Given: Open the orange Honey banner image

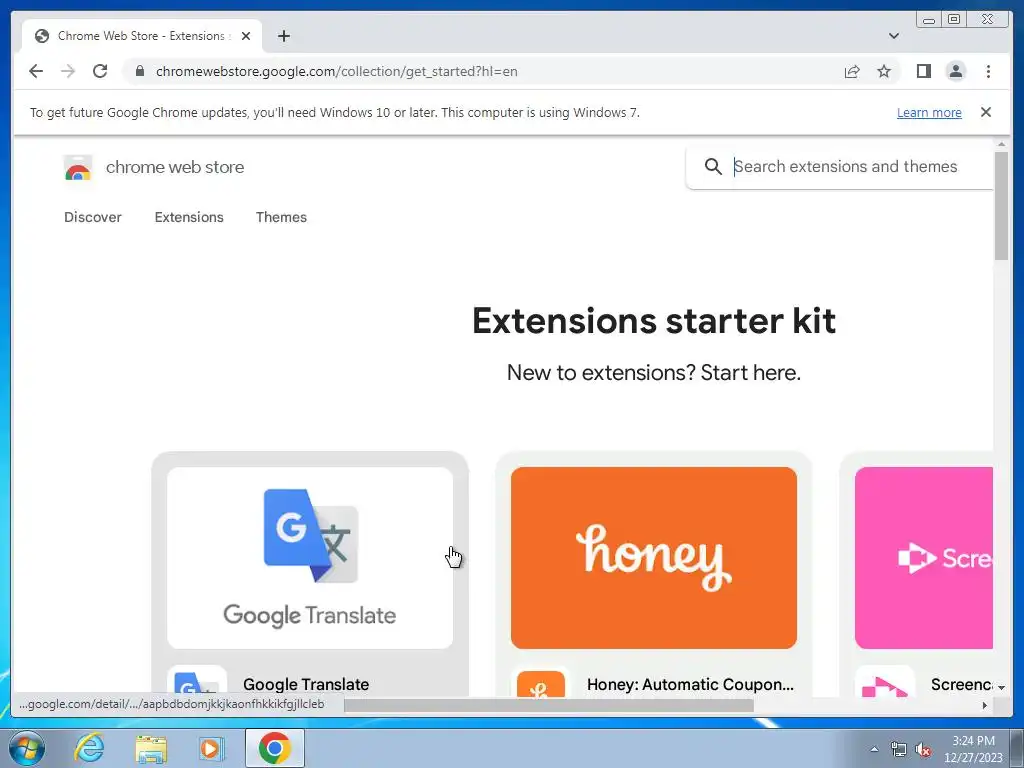Looking at the screenshot, I should [x=654, y=558].
